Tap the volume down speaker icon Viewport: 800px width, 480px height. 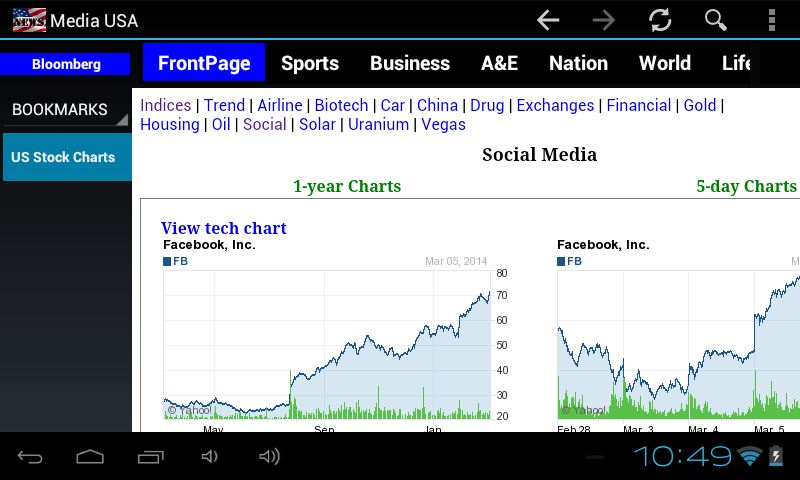pyautogui.click(x=209, y=457)
